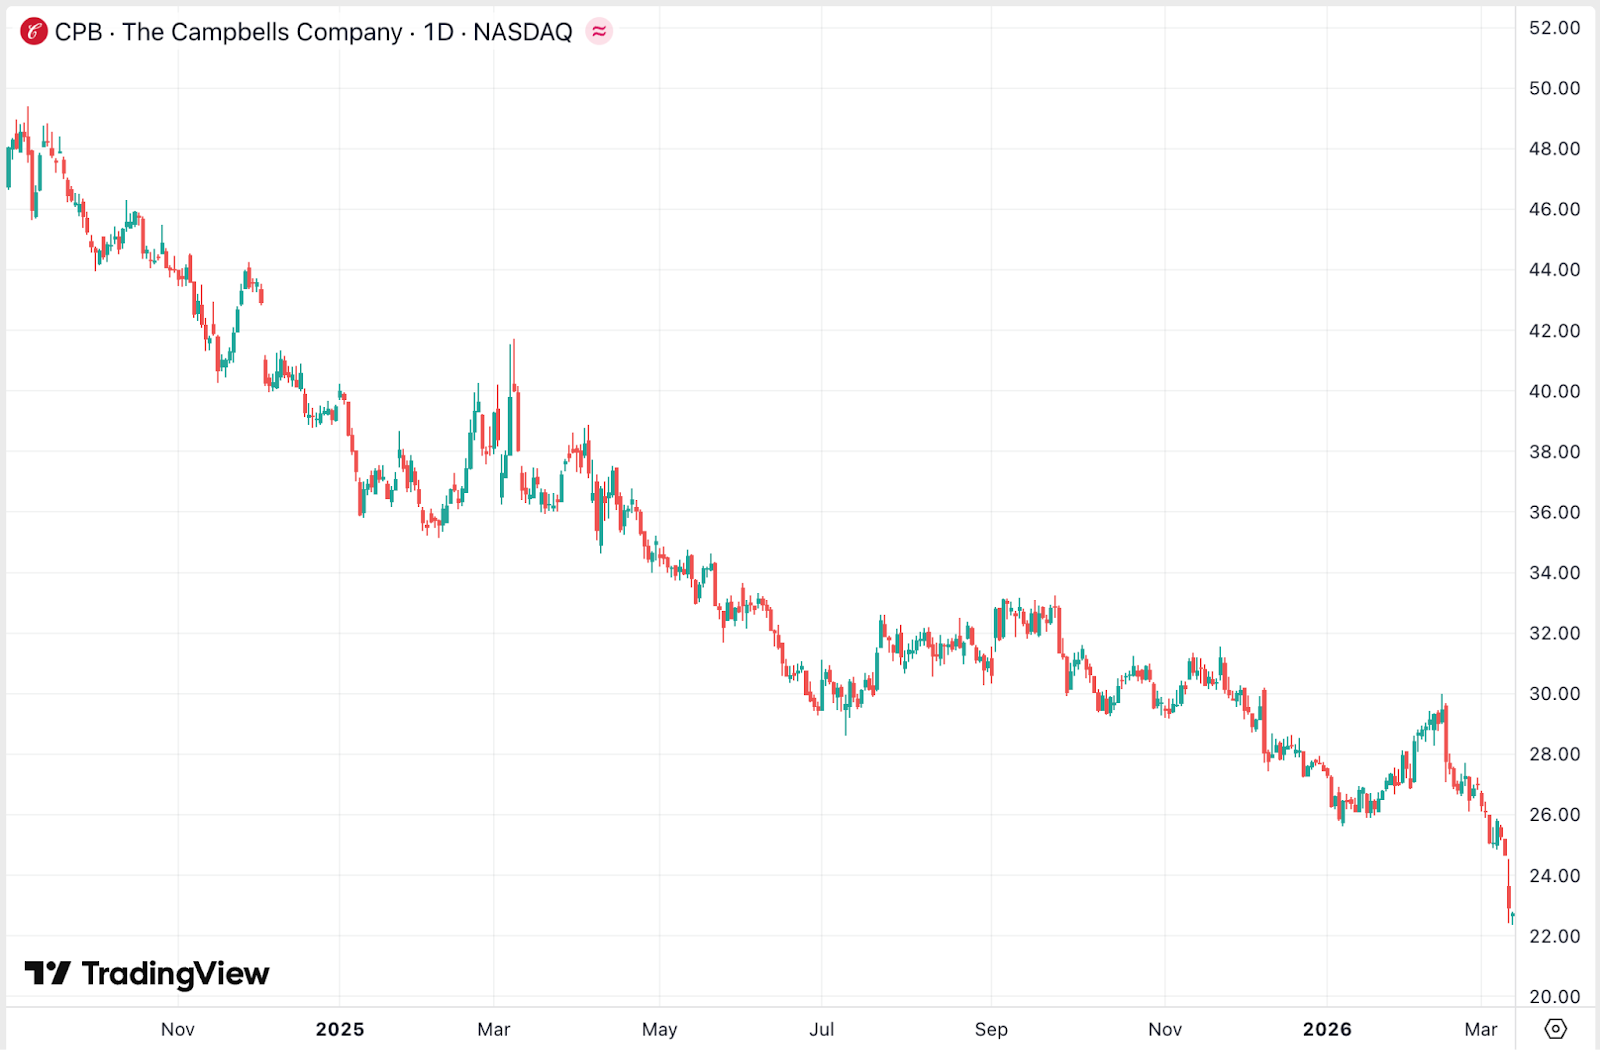Select The Campbells Company name in title
This screenshot has width=1600, height=1050.
[262, 32]
